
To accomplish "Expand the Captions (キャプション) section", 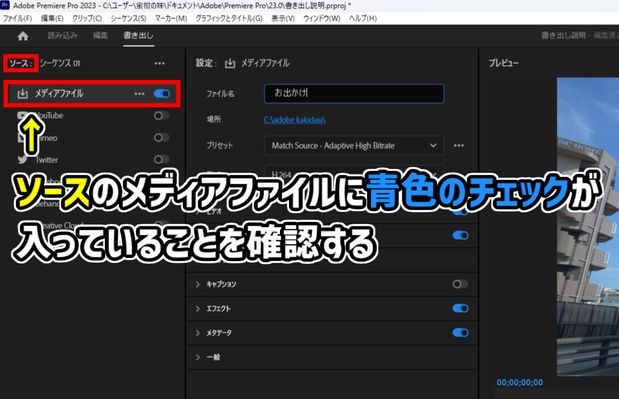I will tap(198, 284).
